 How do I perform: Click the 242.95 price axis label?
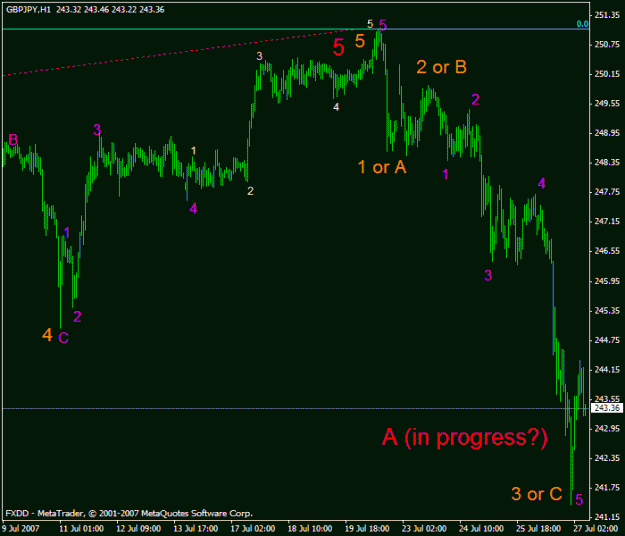coord(607,429)
